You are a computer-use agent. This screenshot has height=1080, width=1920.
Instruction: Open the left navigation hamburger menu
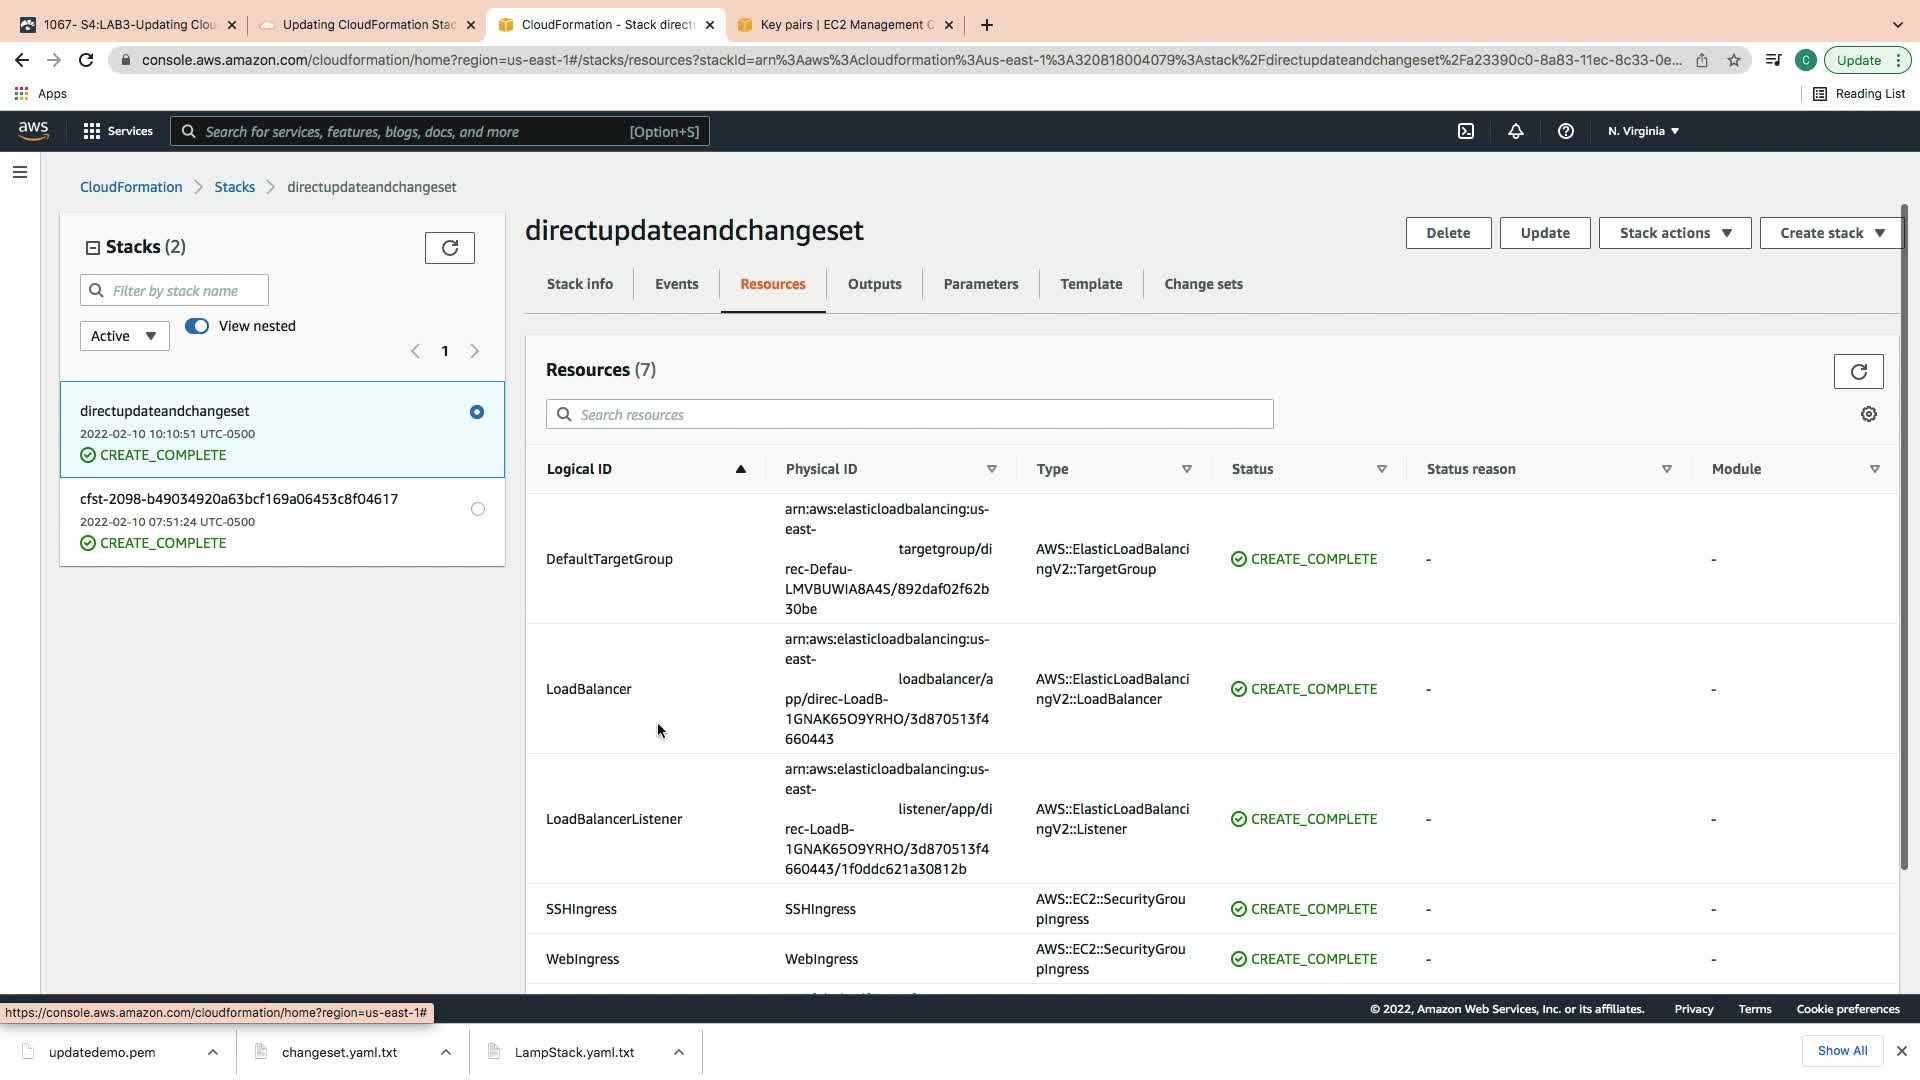pyautogui.click(x=19, y=172)
